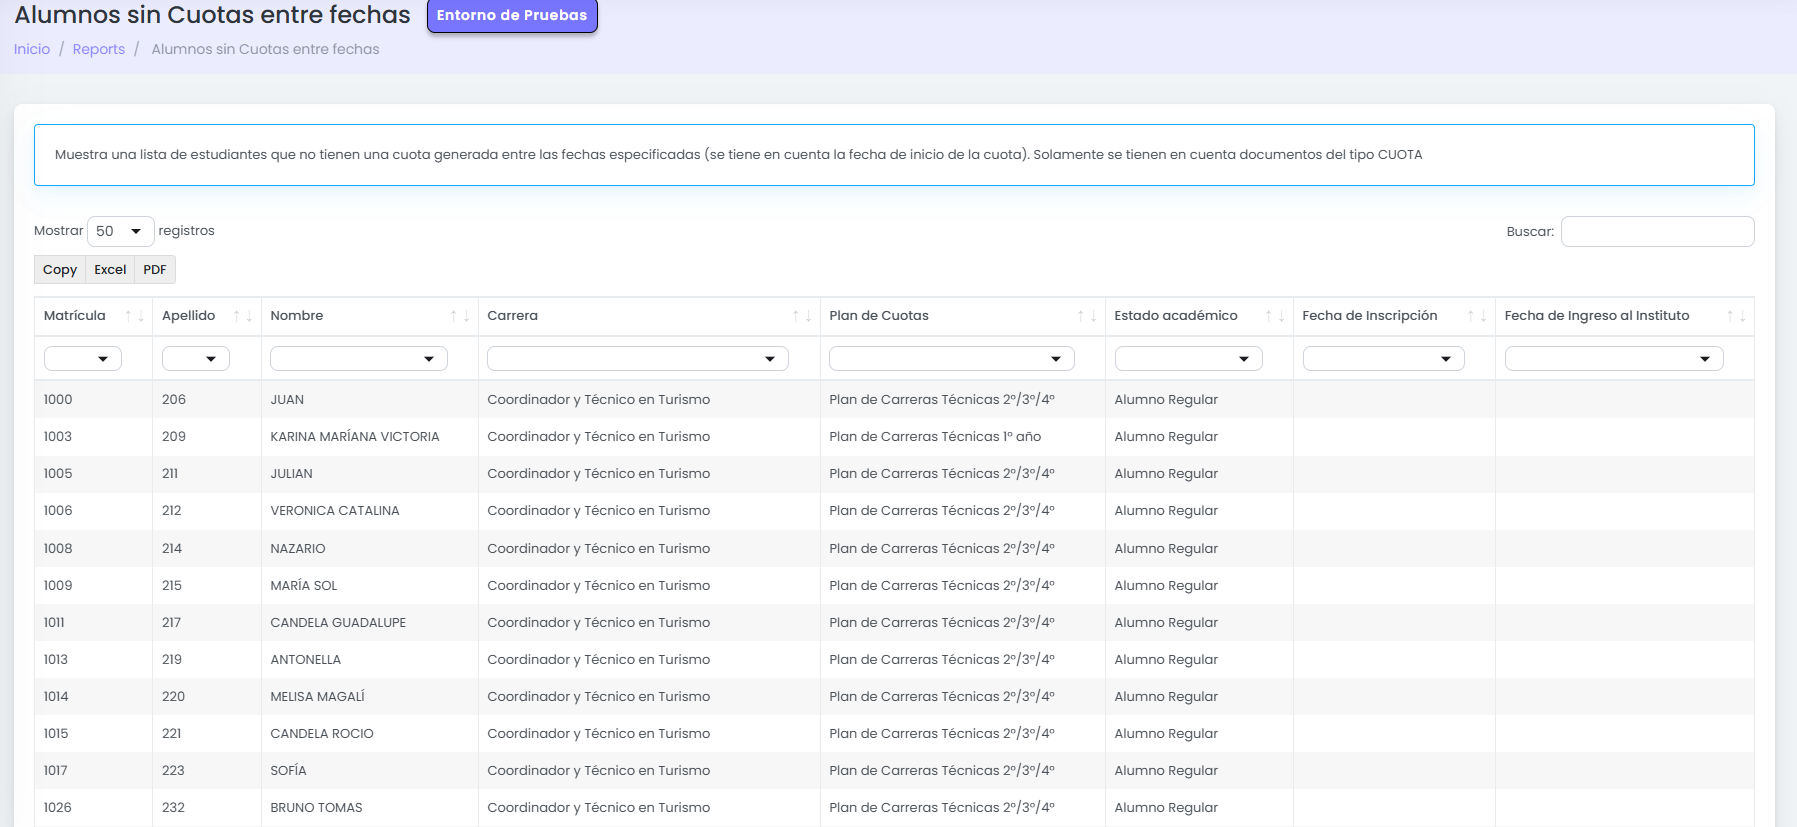This screenshot has width=1797, height=827.
Task: Go to Inicio breadcrumb link
Action: tap(32, 49)
